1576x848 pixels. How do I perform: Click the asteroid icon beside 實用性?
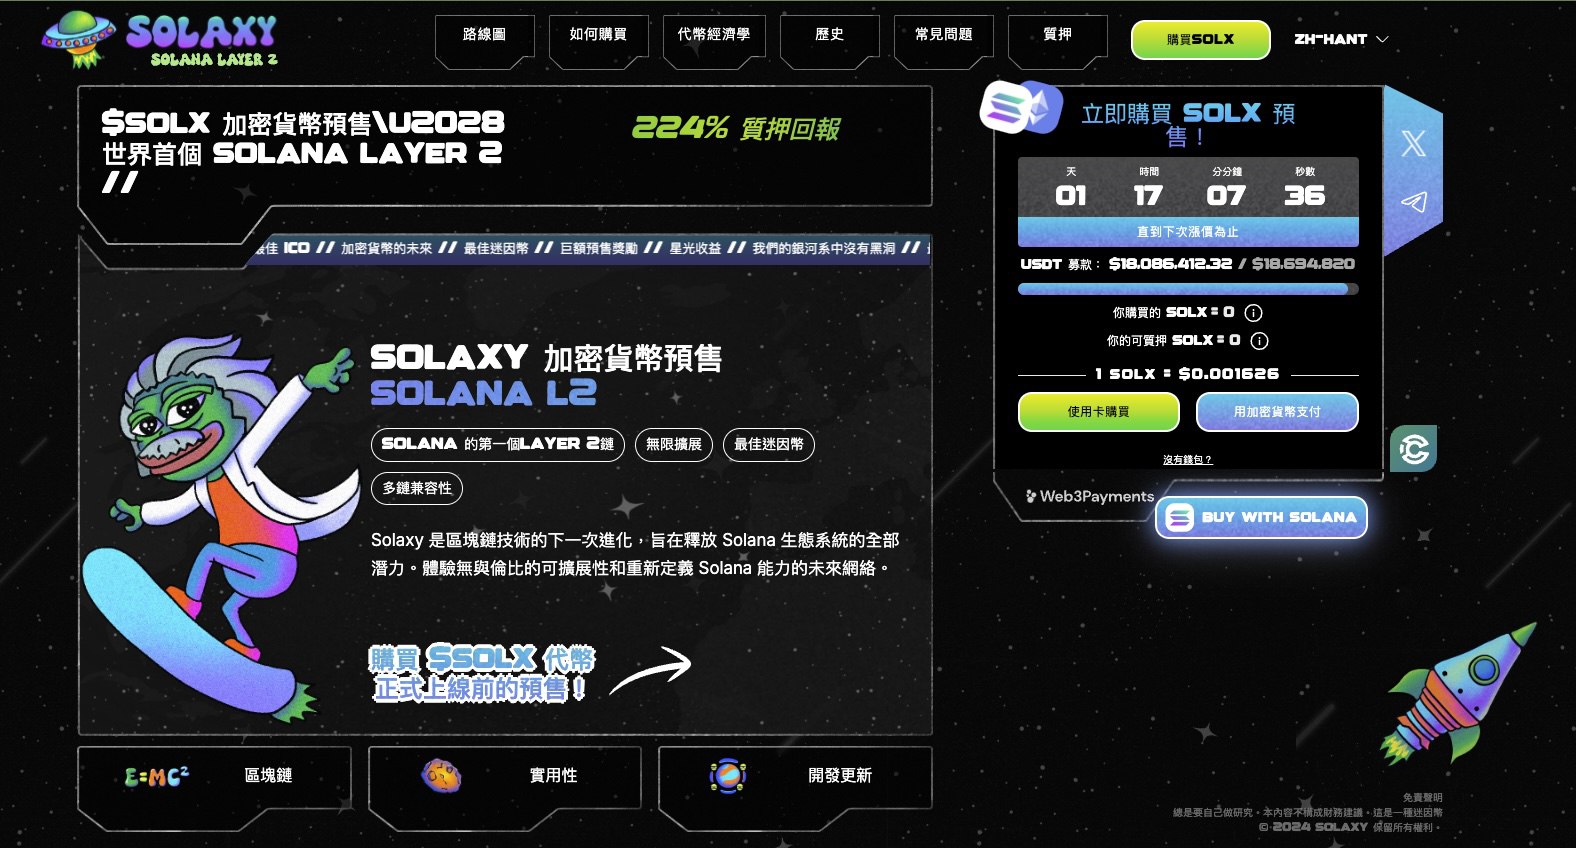pos(441,775)
